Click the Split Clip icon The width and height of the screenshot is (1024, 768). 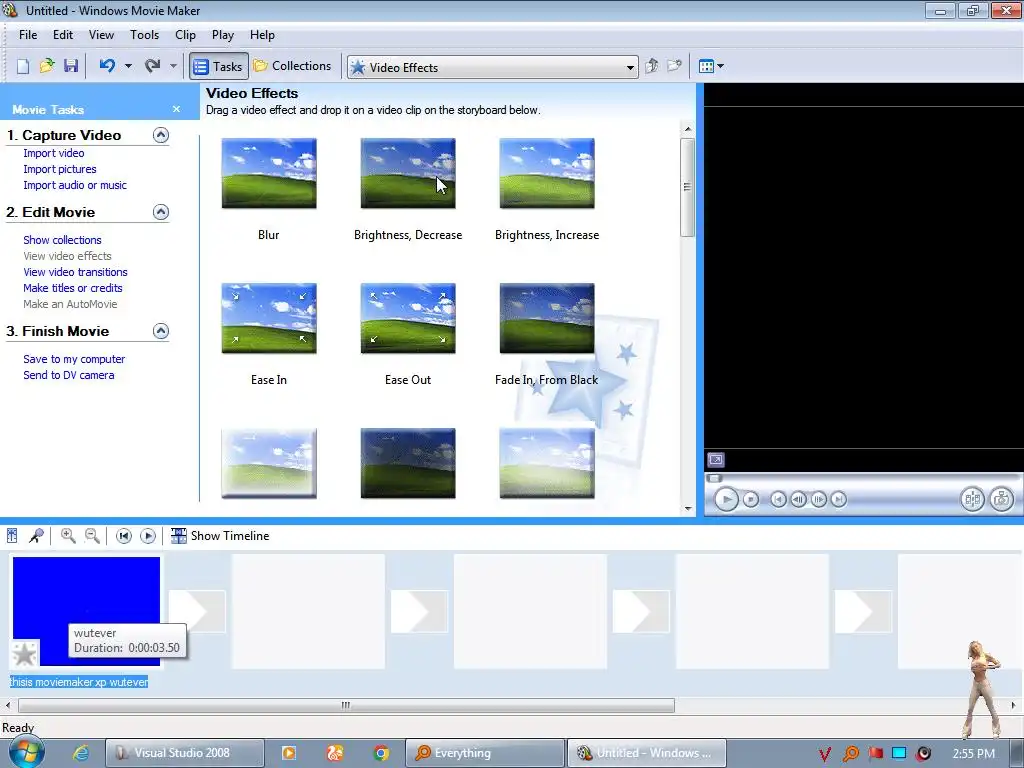(972, 500)
